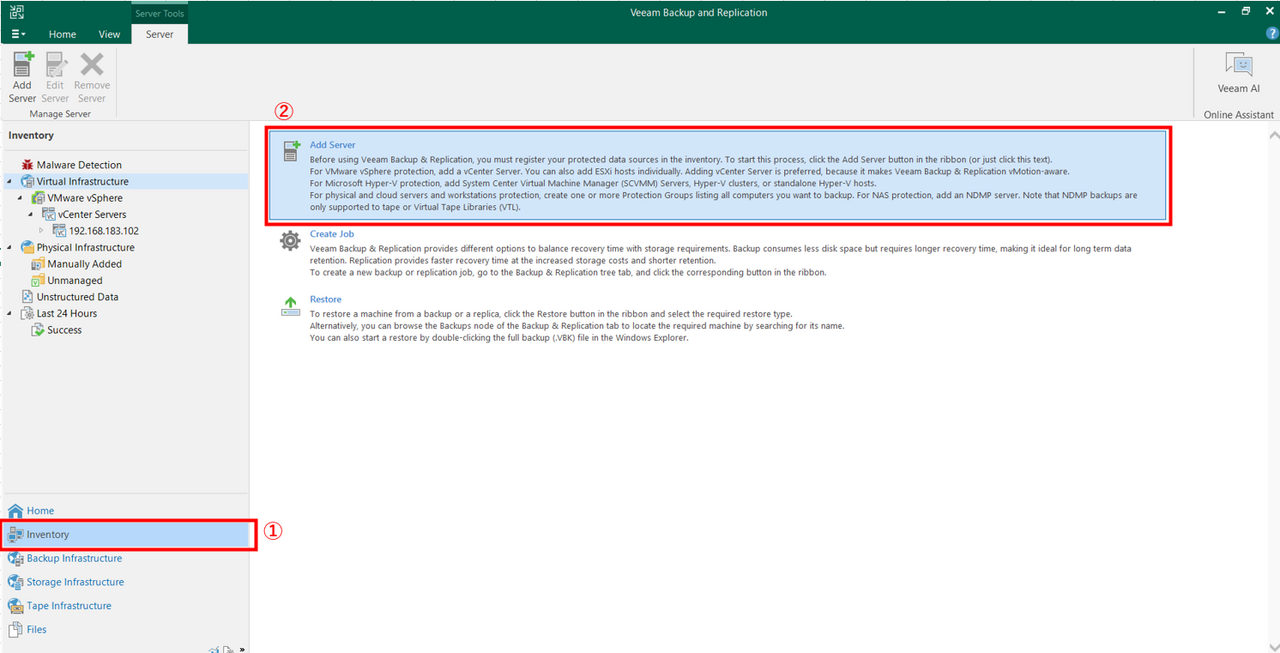Close the Veeam Backup and Replication window
This screenshot has width=1280, height=653.
click(1268, 11)
